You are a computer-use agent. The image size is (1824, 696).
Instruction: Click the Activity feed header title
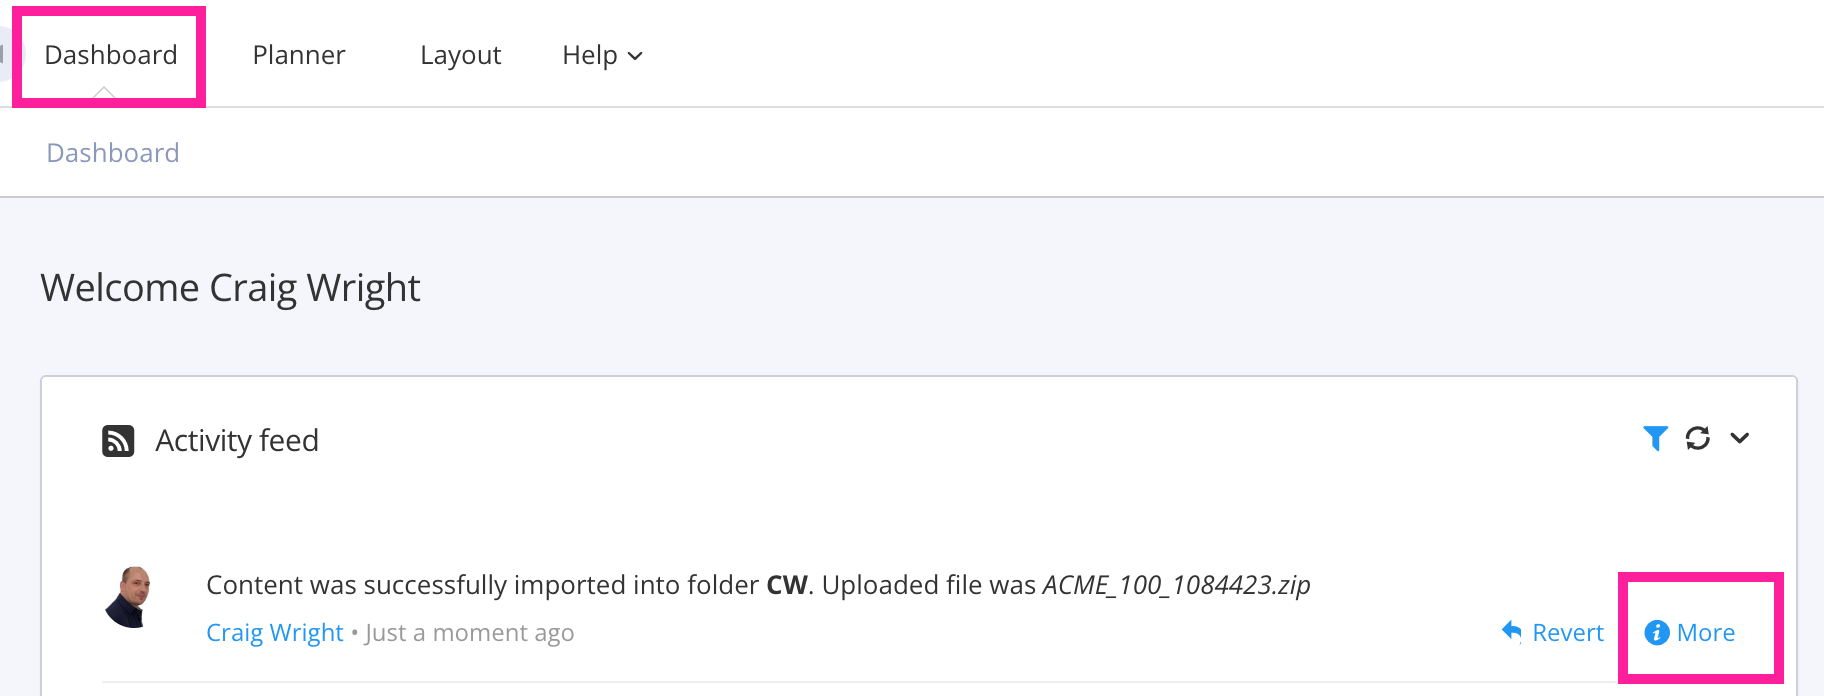tap(235, 440)
